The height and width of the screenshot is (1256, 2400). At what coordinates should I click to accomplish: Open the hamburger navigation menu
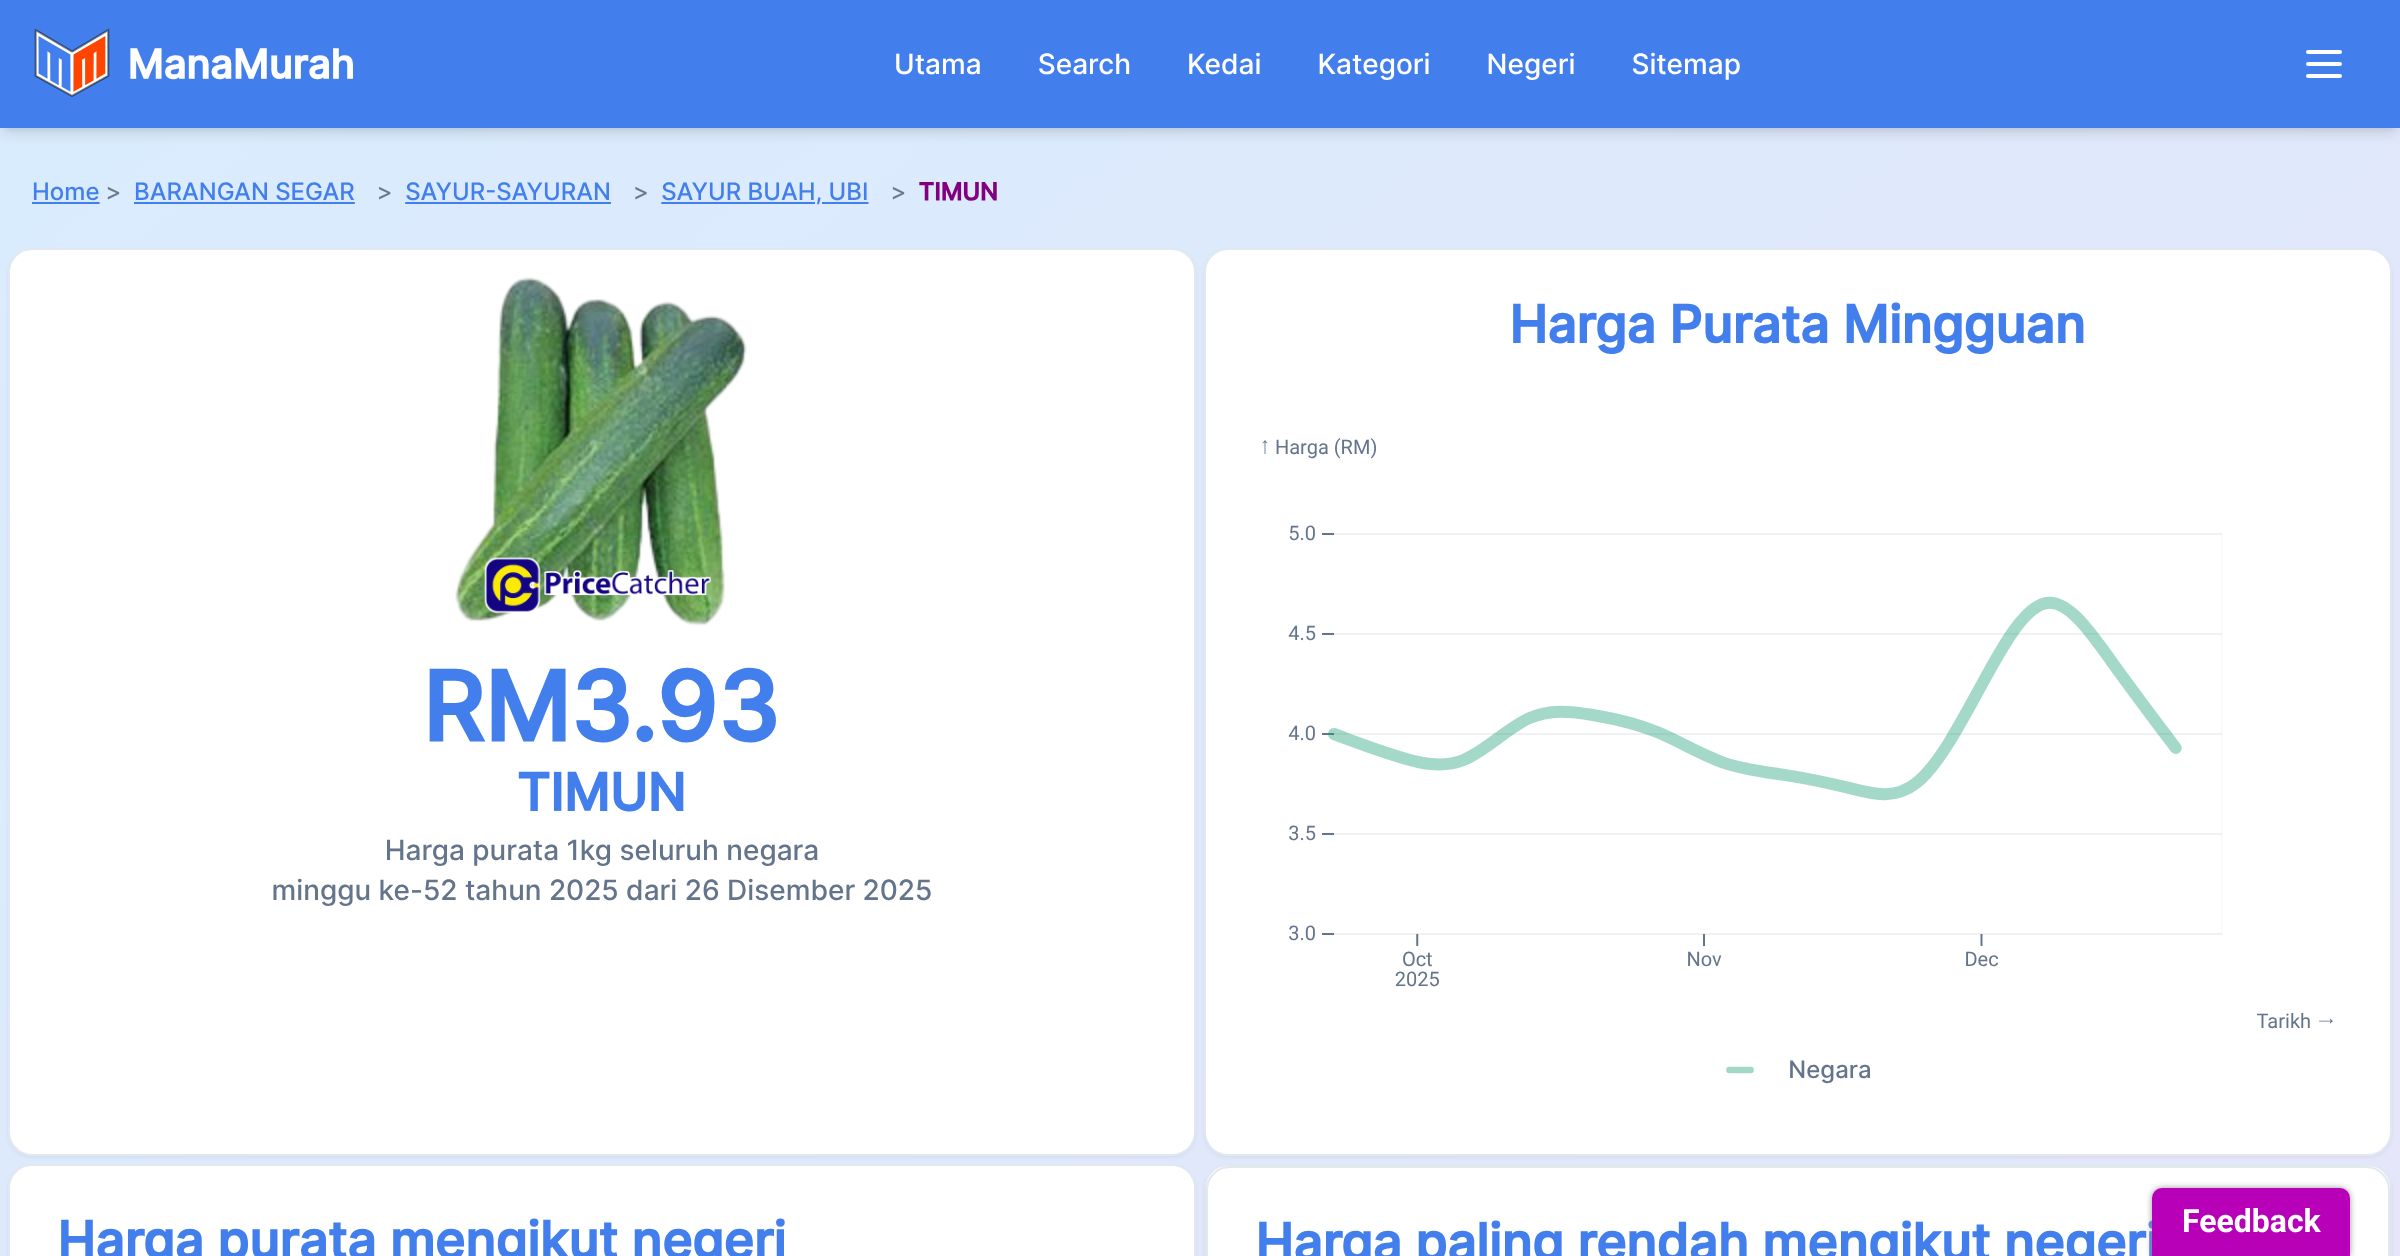[x=2322, y=64]
